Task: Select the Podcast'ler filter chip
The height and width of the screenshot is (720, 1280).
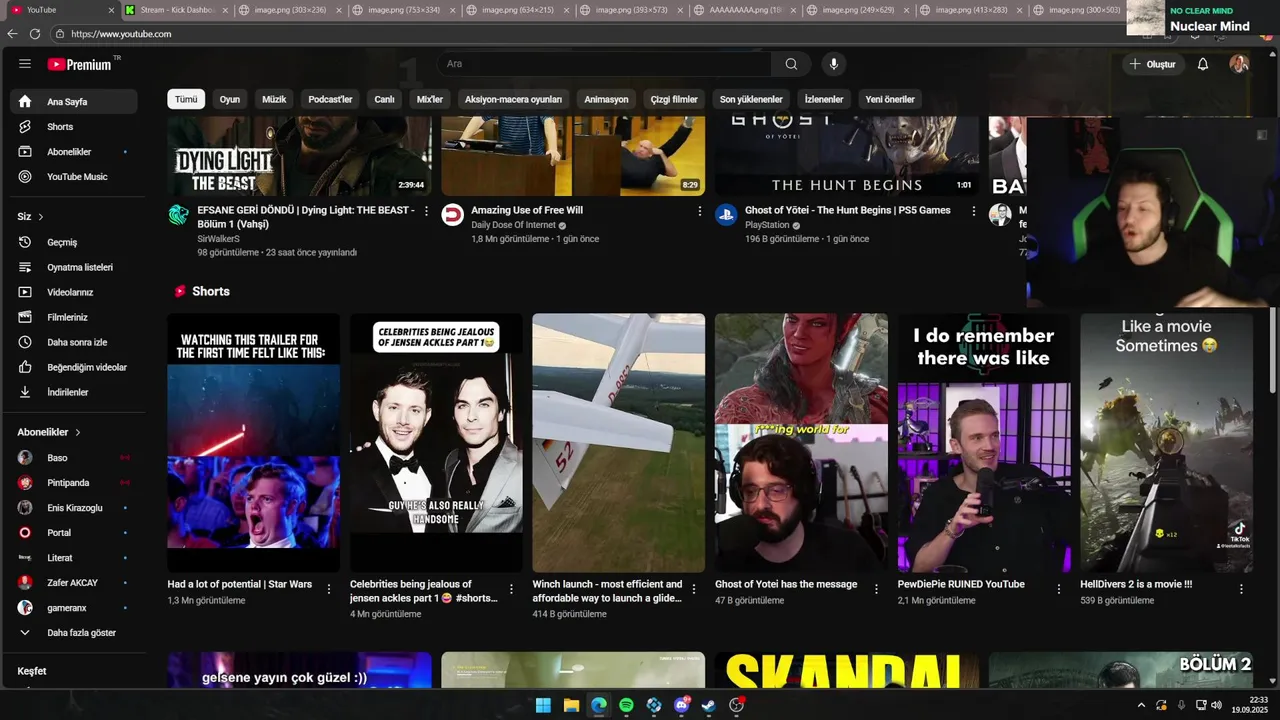Action: [x=330, y=99]
